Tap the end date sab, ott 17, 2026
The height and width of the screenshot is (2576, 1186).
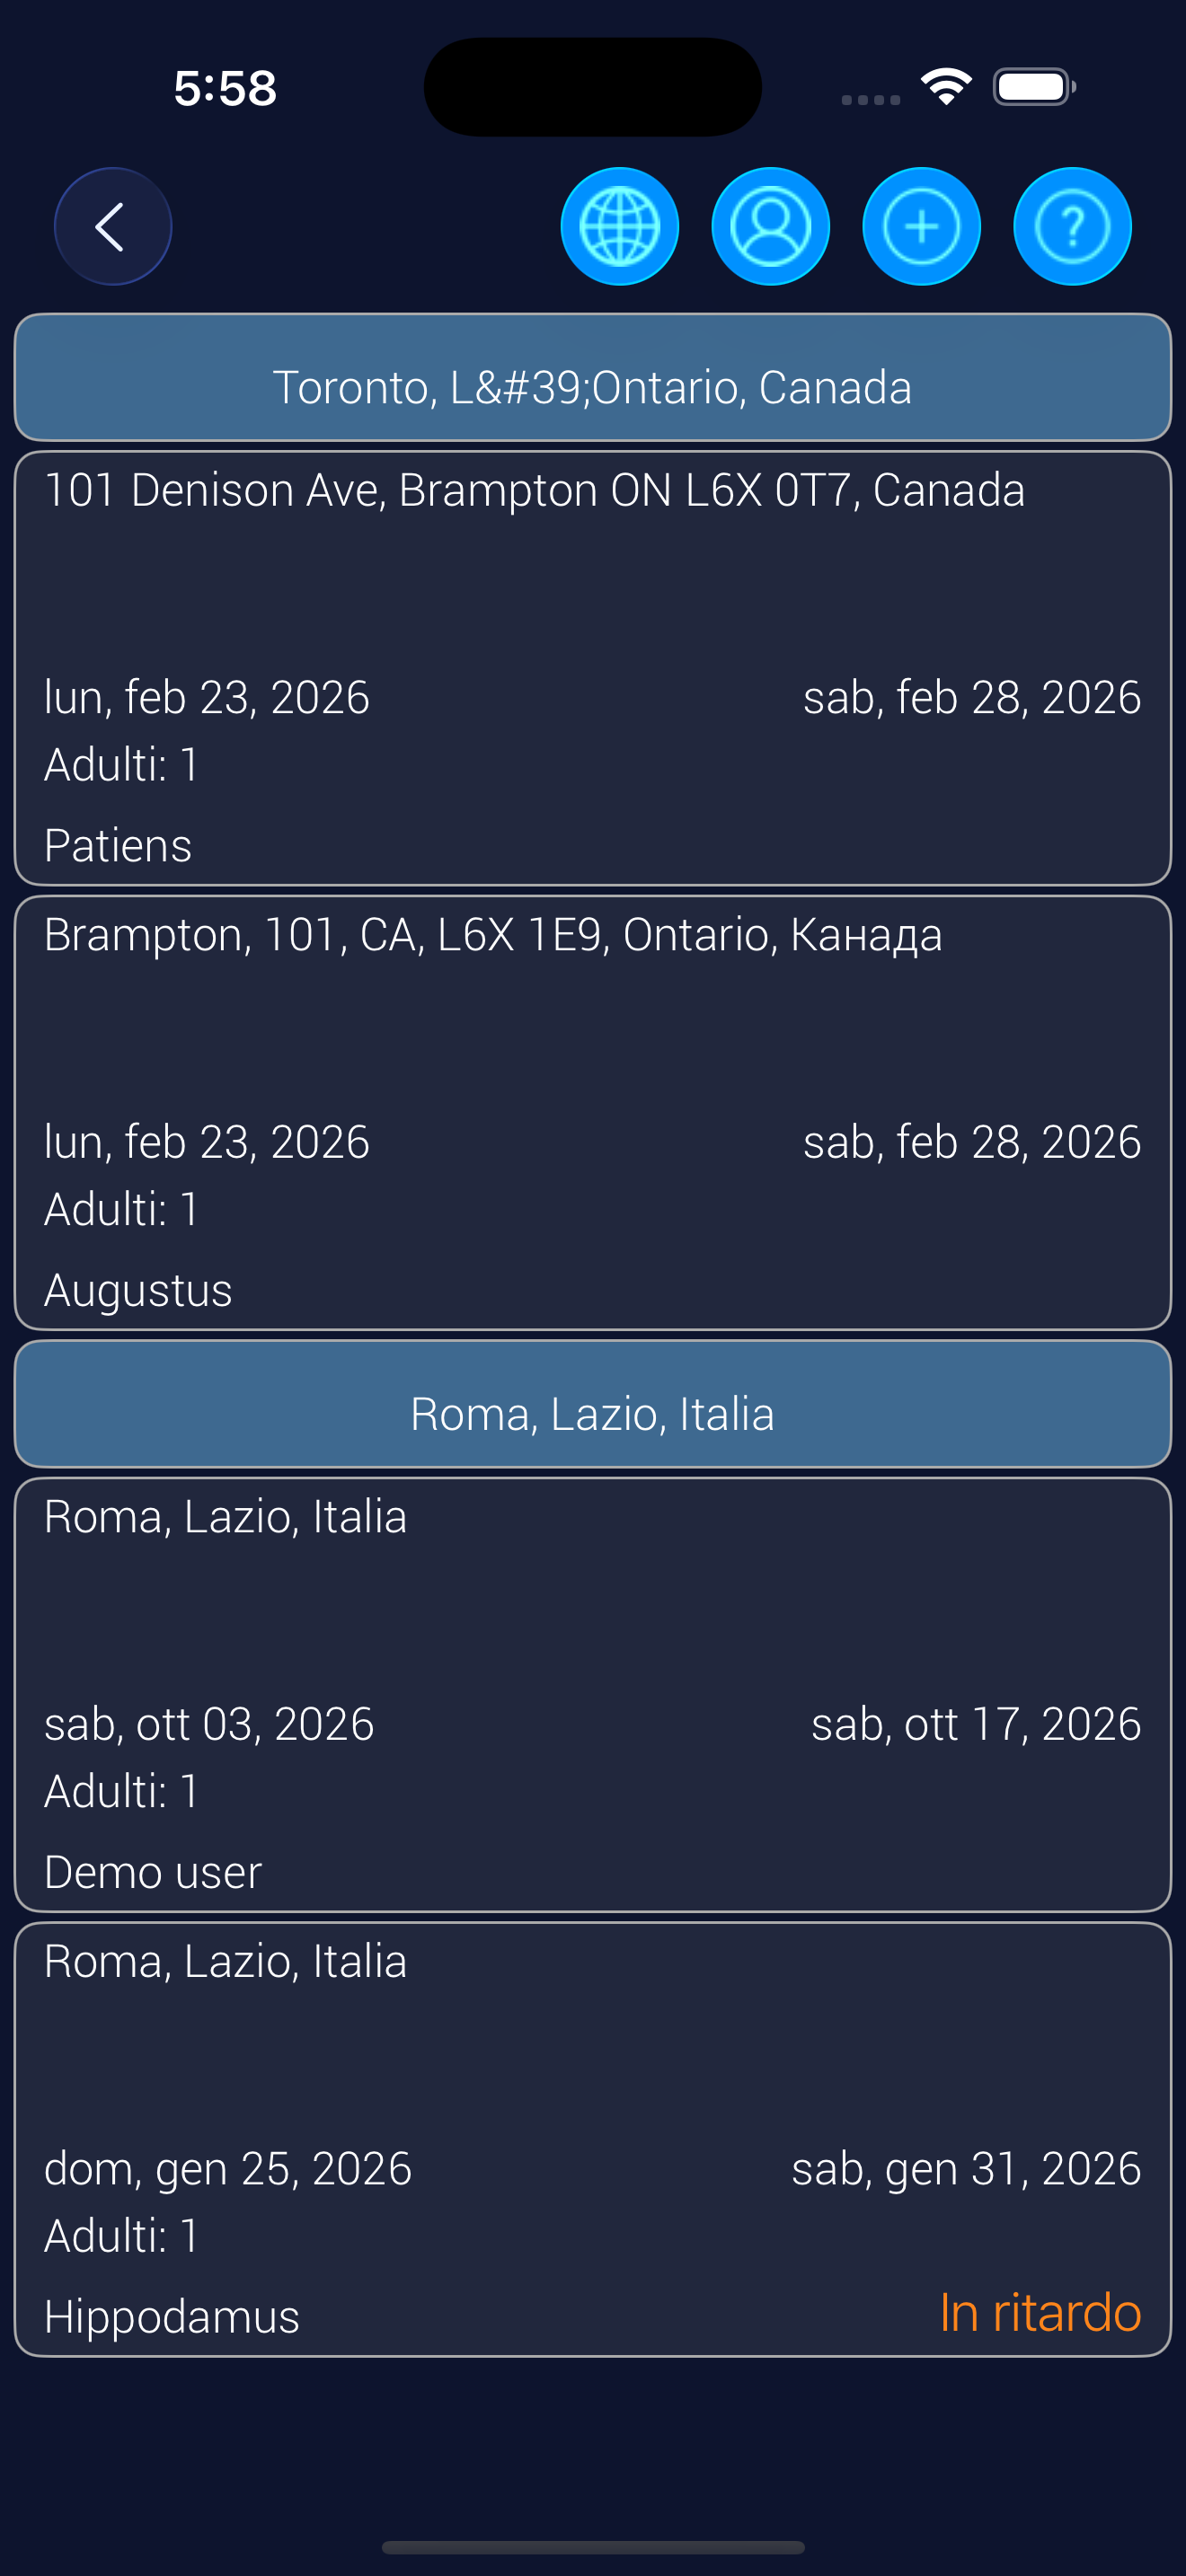(x=975, y=1724)
